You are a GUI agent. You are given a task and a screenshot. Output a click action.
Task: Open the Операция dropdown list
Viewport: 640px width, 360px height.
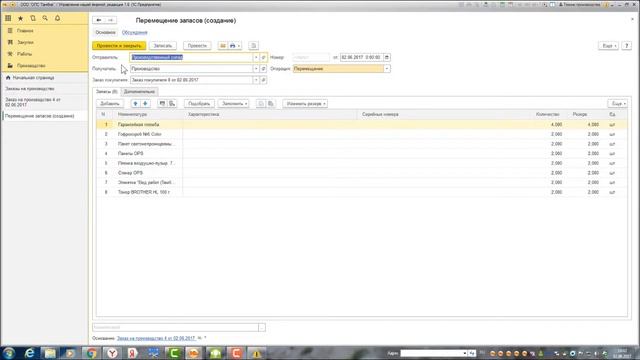tap(387, 69)
